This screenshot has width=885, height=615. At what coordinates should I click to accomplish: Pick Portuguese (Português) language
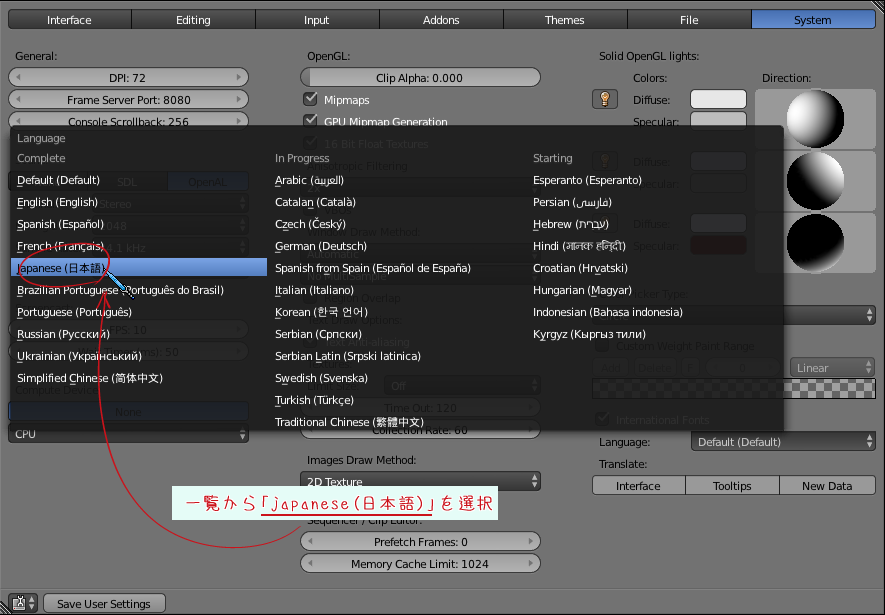(139, 312)
